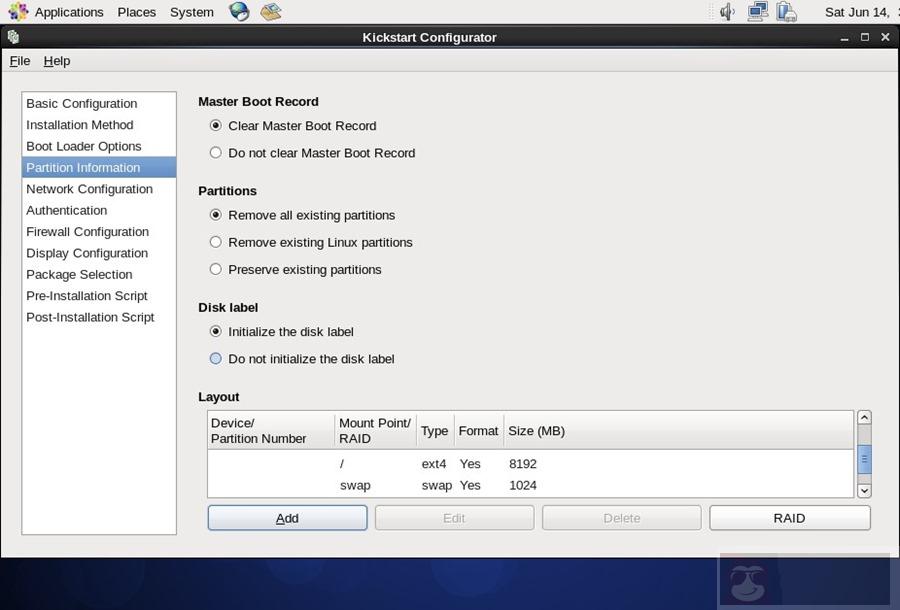Click the Kickstart Configurator titlebar icon

(x=12, y=37)
